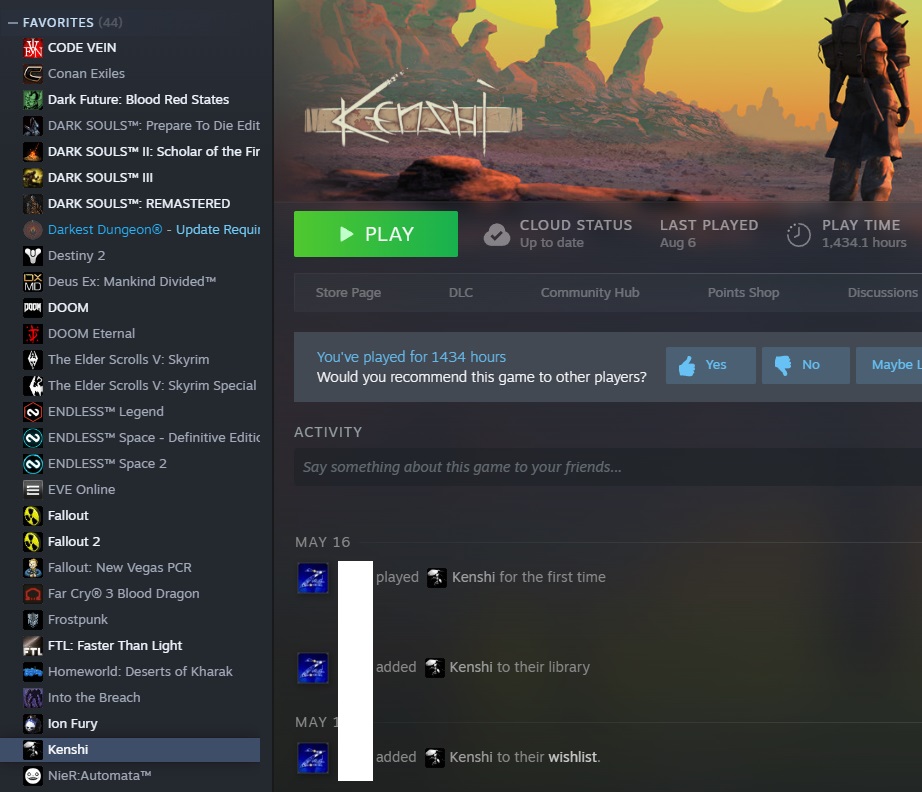Click the DOOM game icon
922x792 pixels.
[x=33, y=308]
